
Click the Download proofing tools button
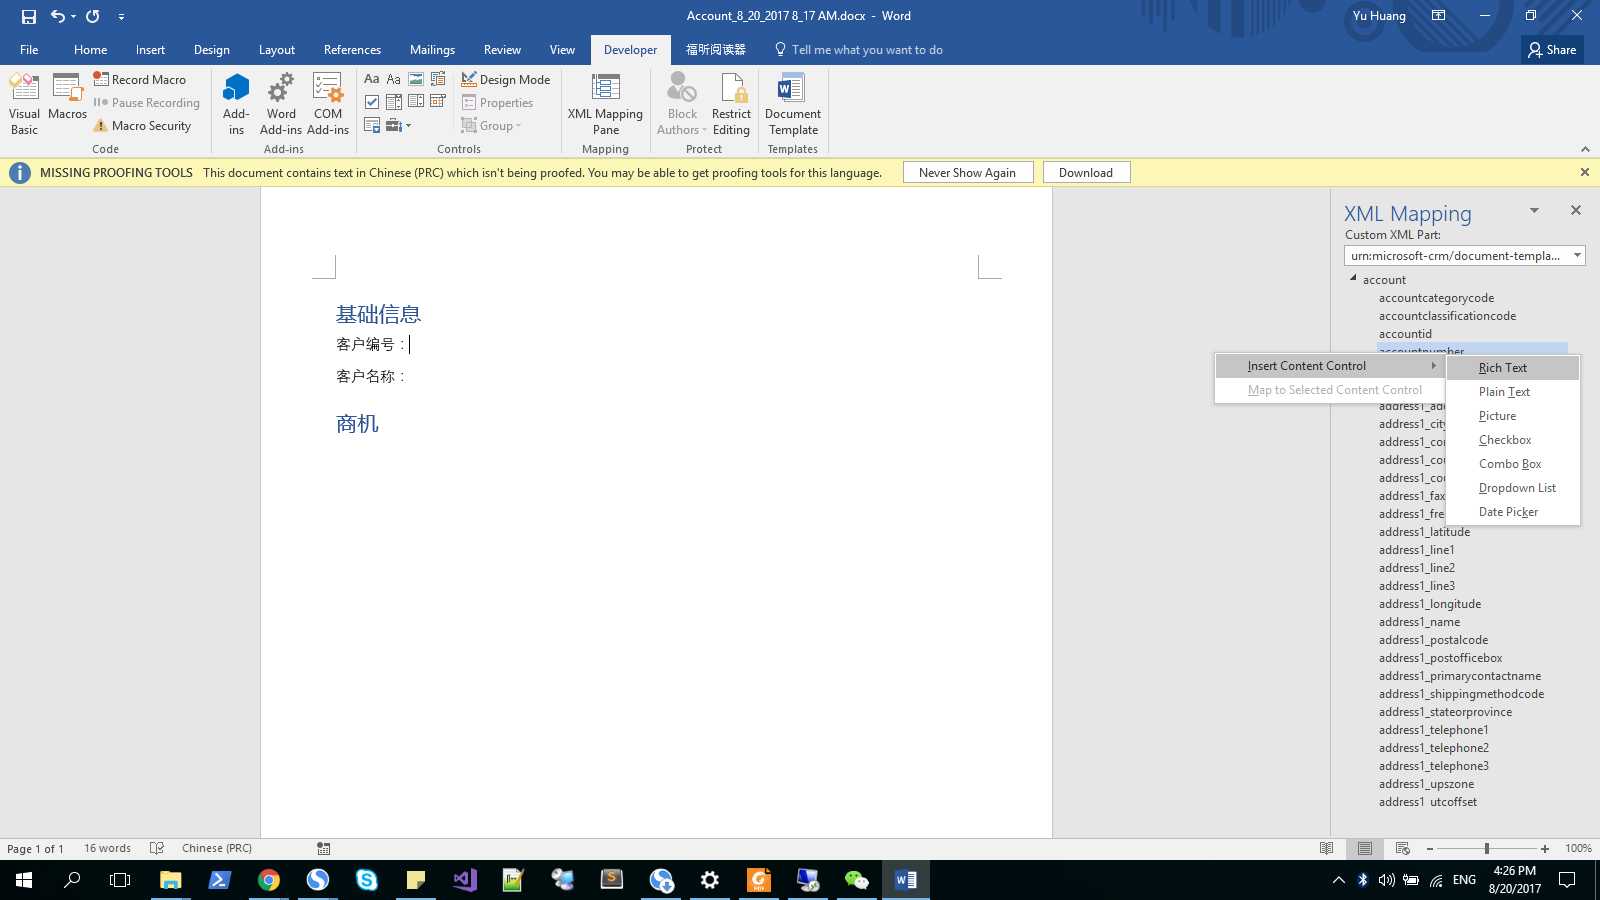coord(1086,172)
